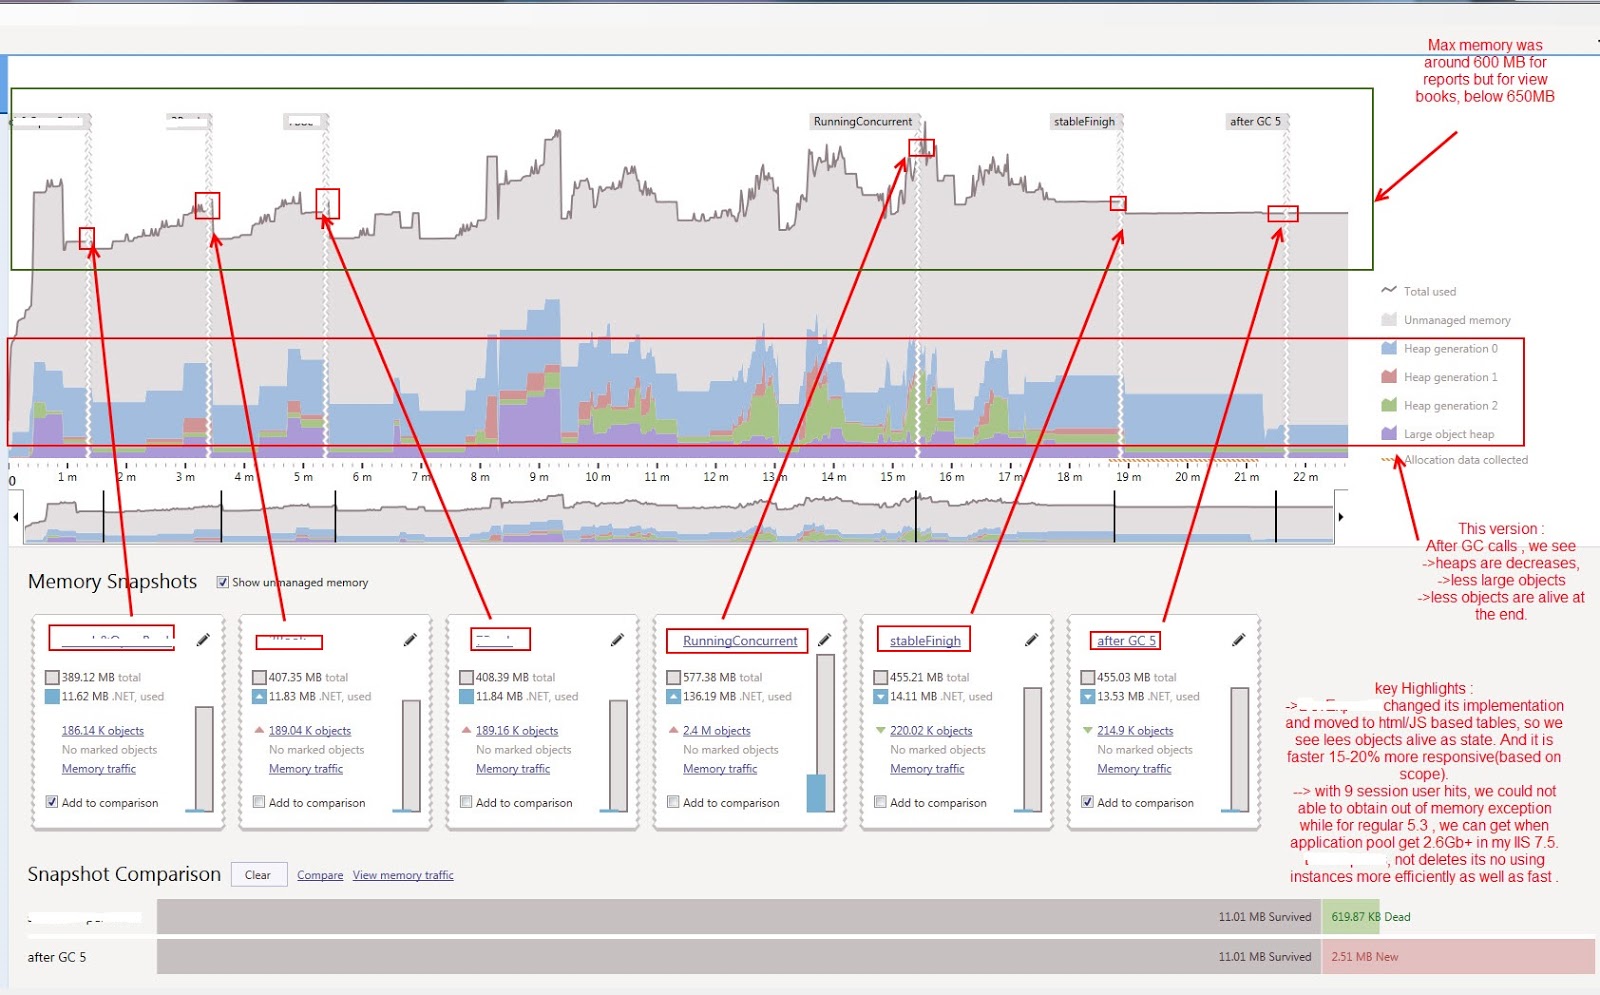Open the View memory traffic link
Viewport: 1600px width, 995px height.
(403, 875)
